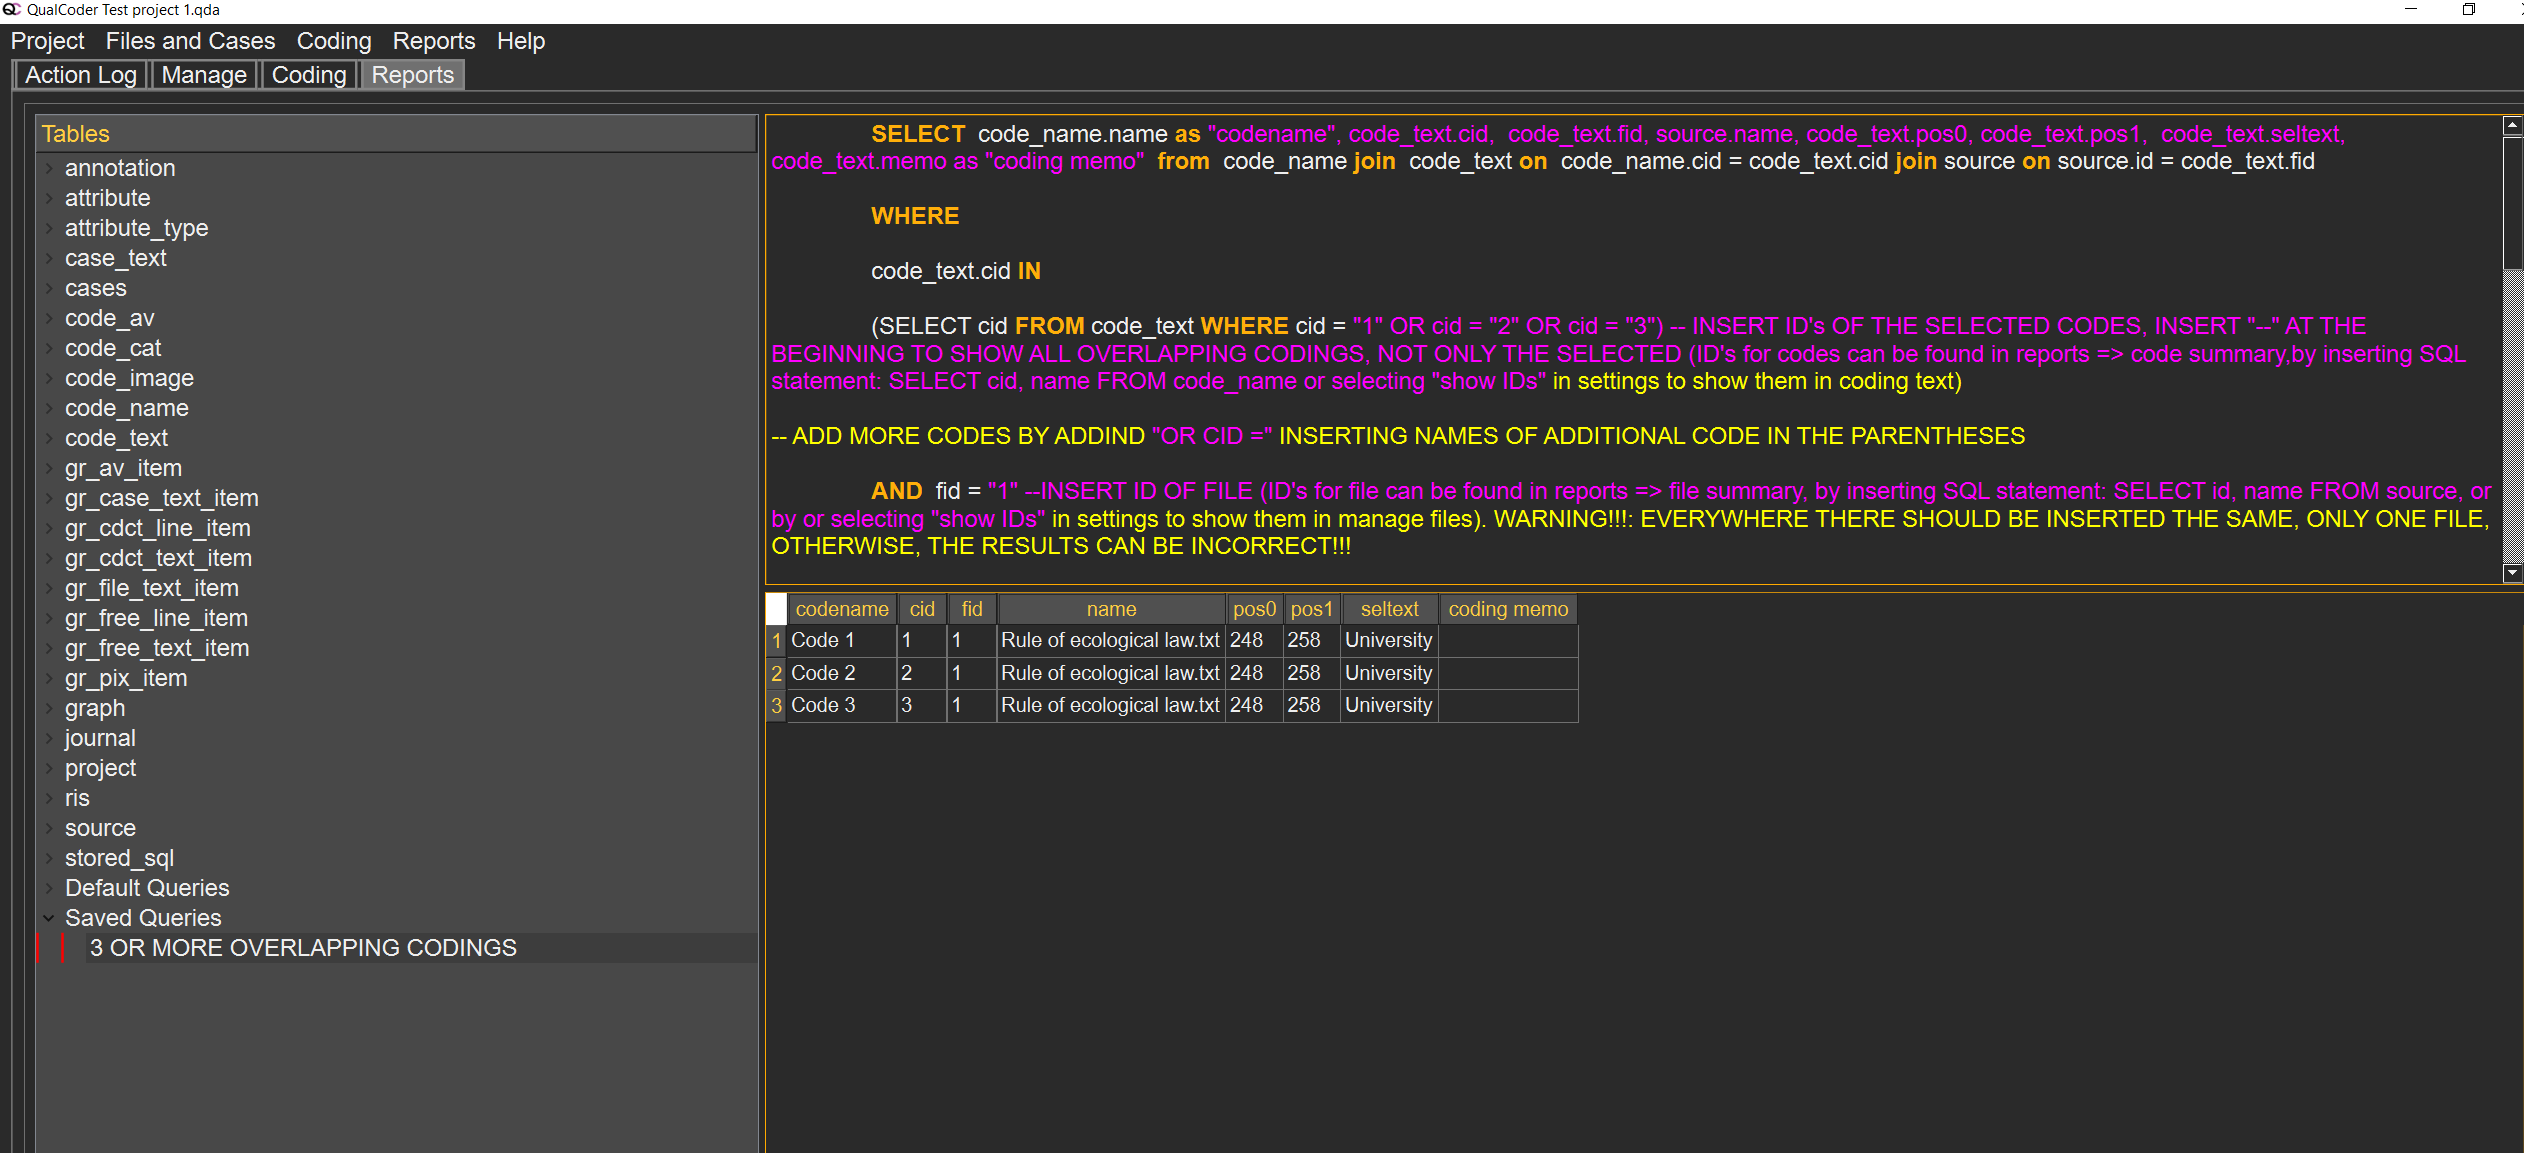Expand the attribute_type table
Screen dimensions: 2524x1153
48,228
